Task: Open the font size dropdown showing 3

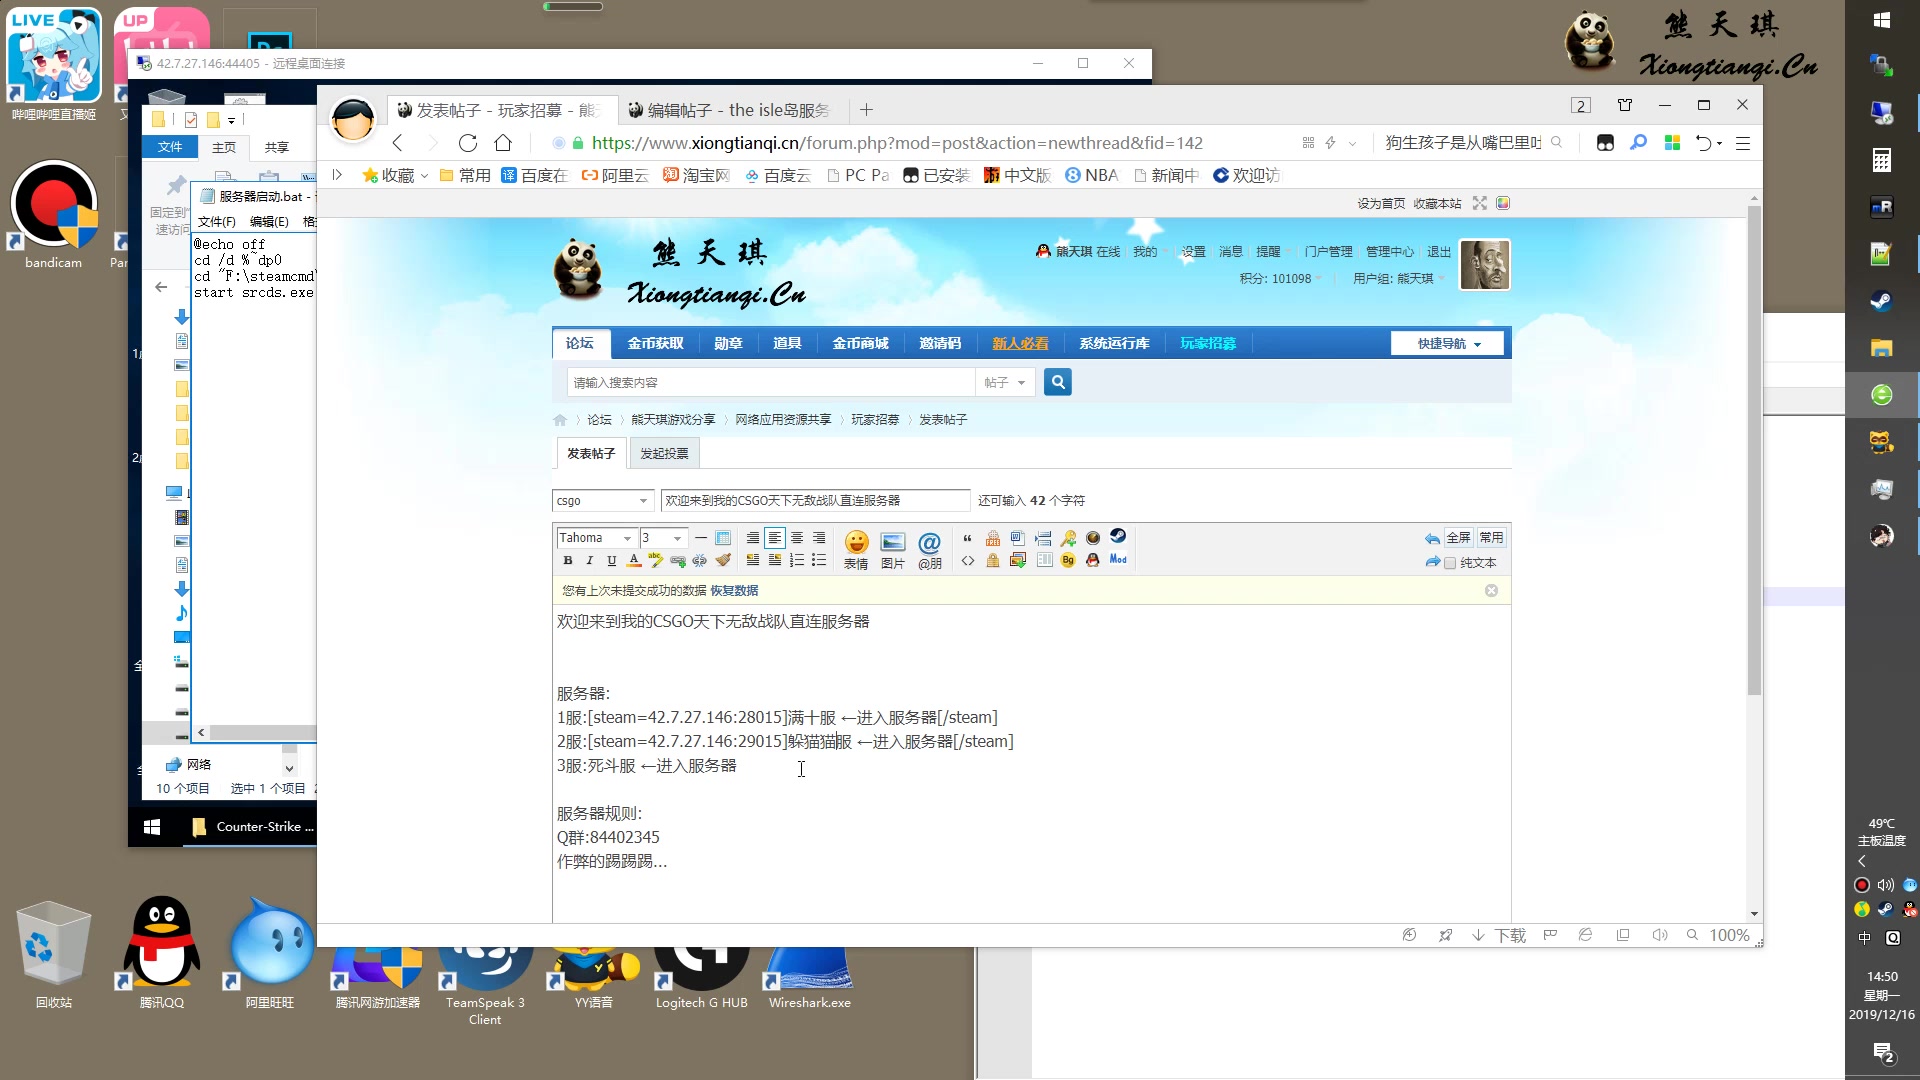Action: pos(663,538)
